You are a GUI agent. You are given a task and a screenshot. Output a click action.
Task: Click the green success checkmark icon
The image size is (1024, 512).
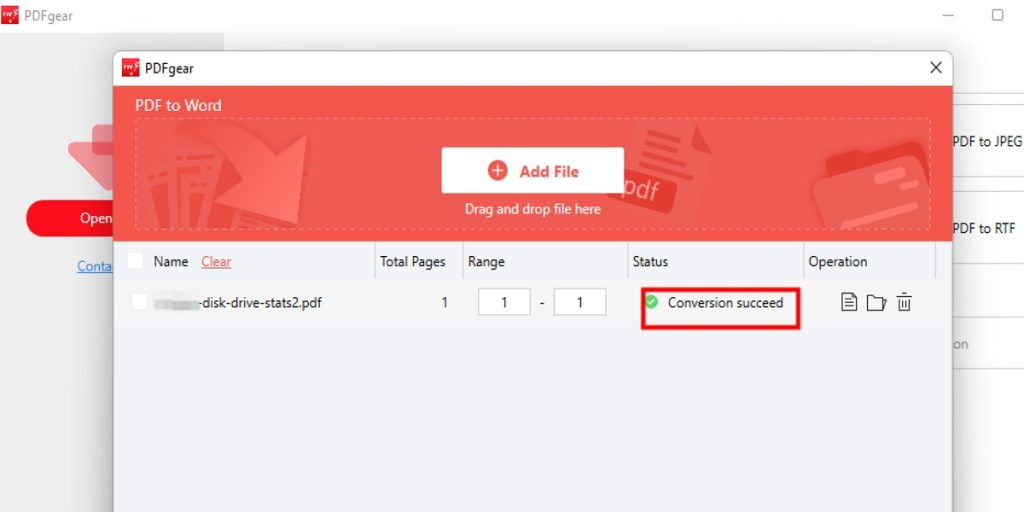coord(651,302)
